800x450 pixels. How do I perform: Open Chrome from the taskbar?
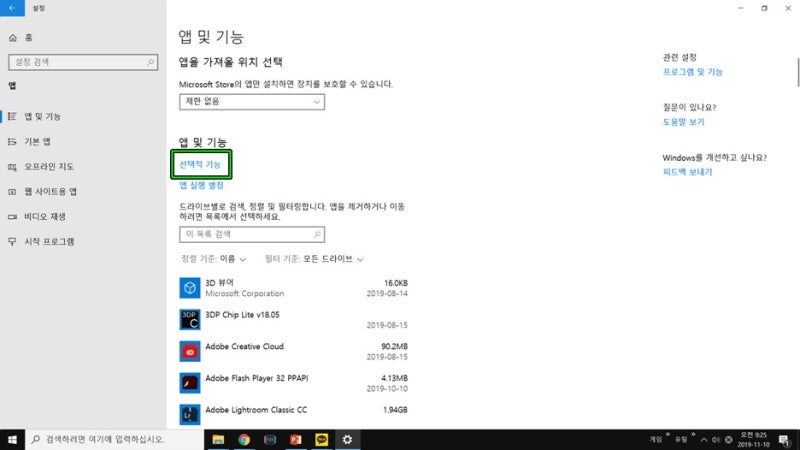[x=244, y=439]
